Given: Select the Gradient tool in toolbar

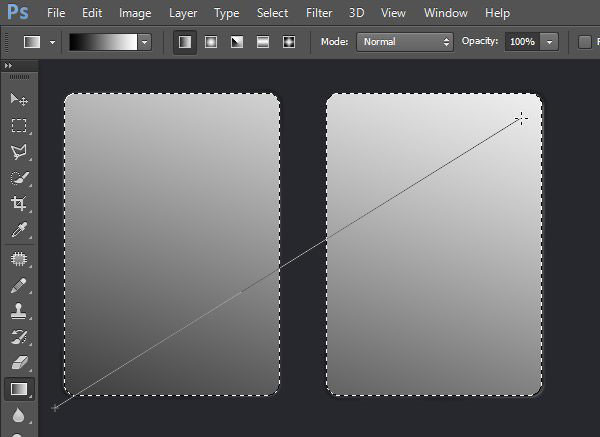Looking at the screenshot, I should pos(19,389).
